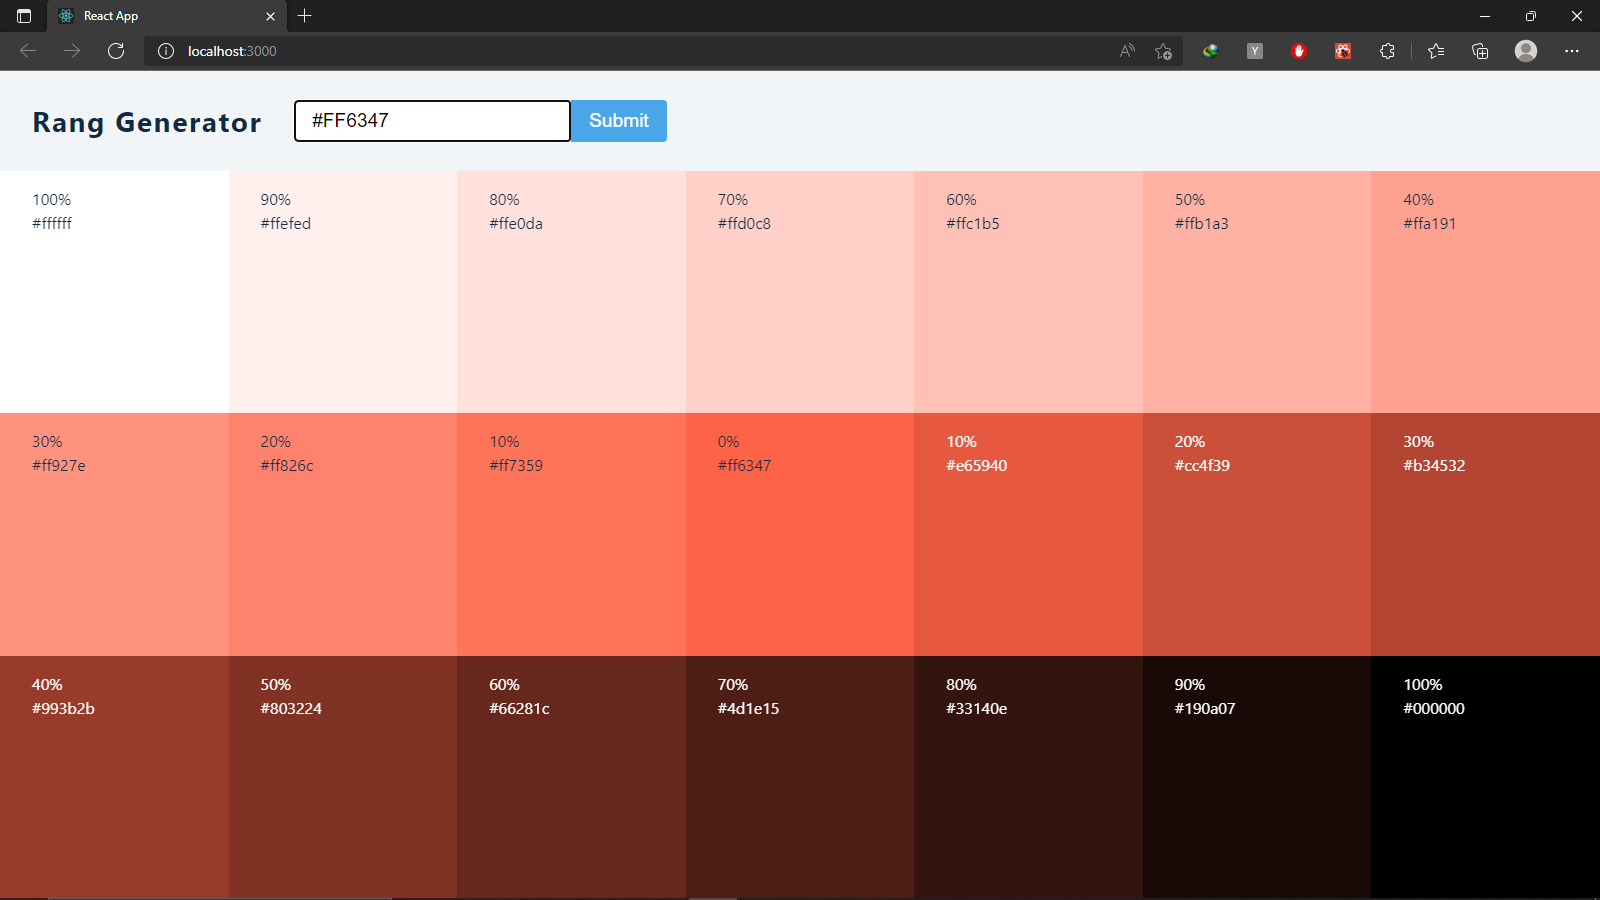Click the red bee extension icon
Image resolution: width=1600 pixels, height=900 pixels.
[x=1342, y=51]
